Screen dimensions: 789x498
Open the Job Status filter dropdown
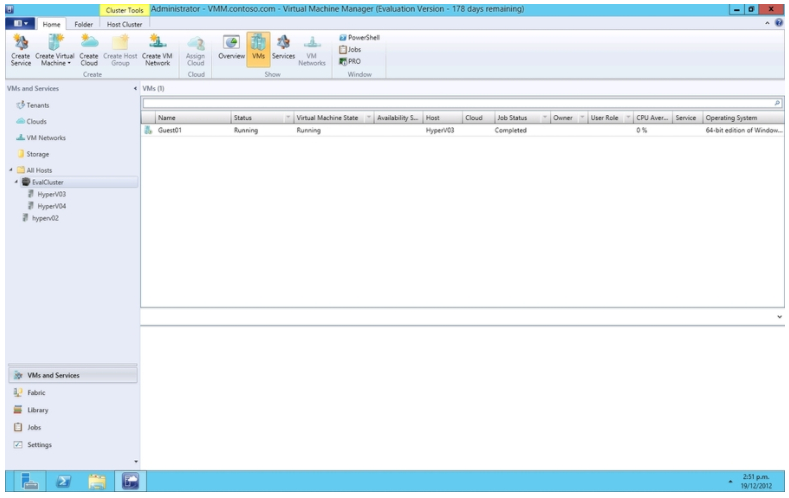(x=545, y=118)
